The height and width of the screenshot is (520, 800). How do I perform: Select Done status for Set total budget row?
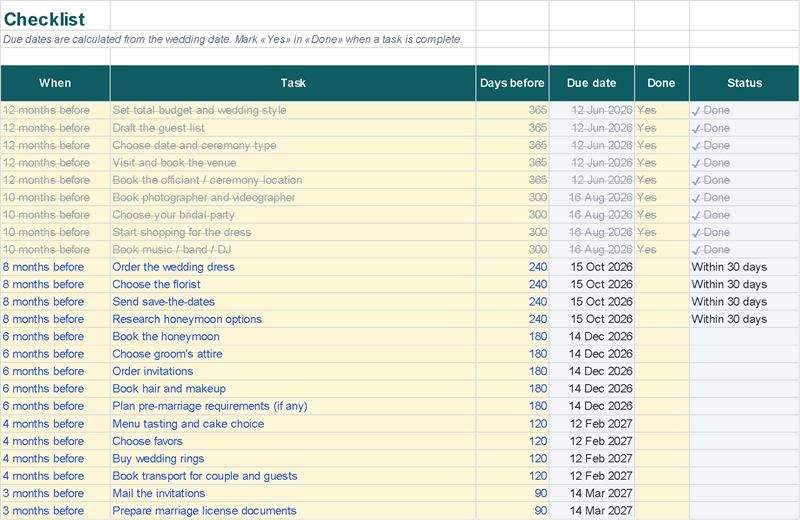coord(744,110)
